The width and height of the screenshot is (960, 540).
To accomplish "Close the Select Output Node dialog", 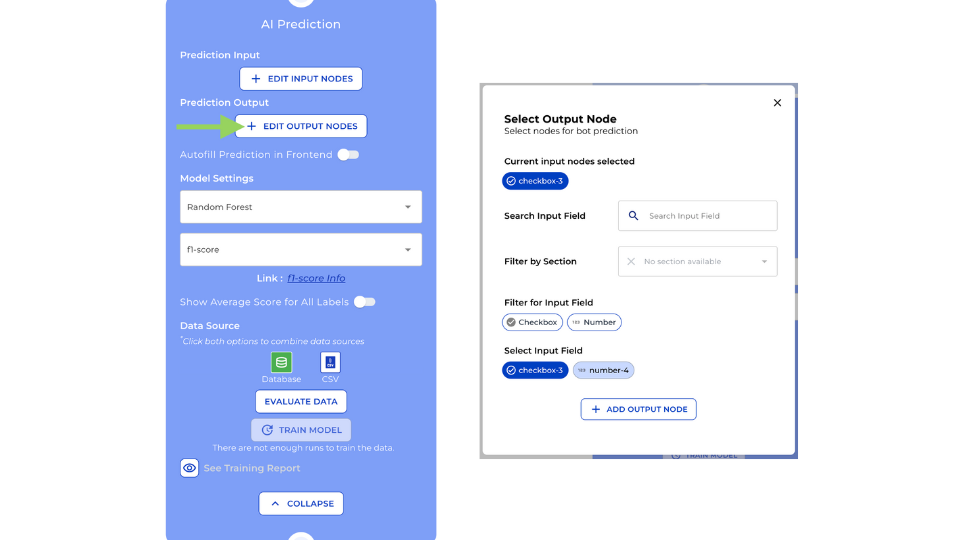I will [x=777, y=103].
